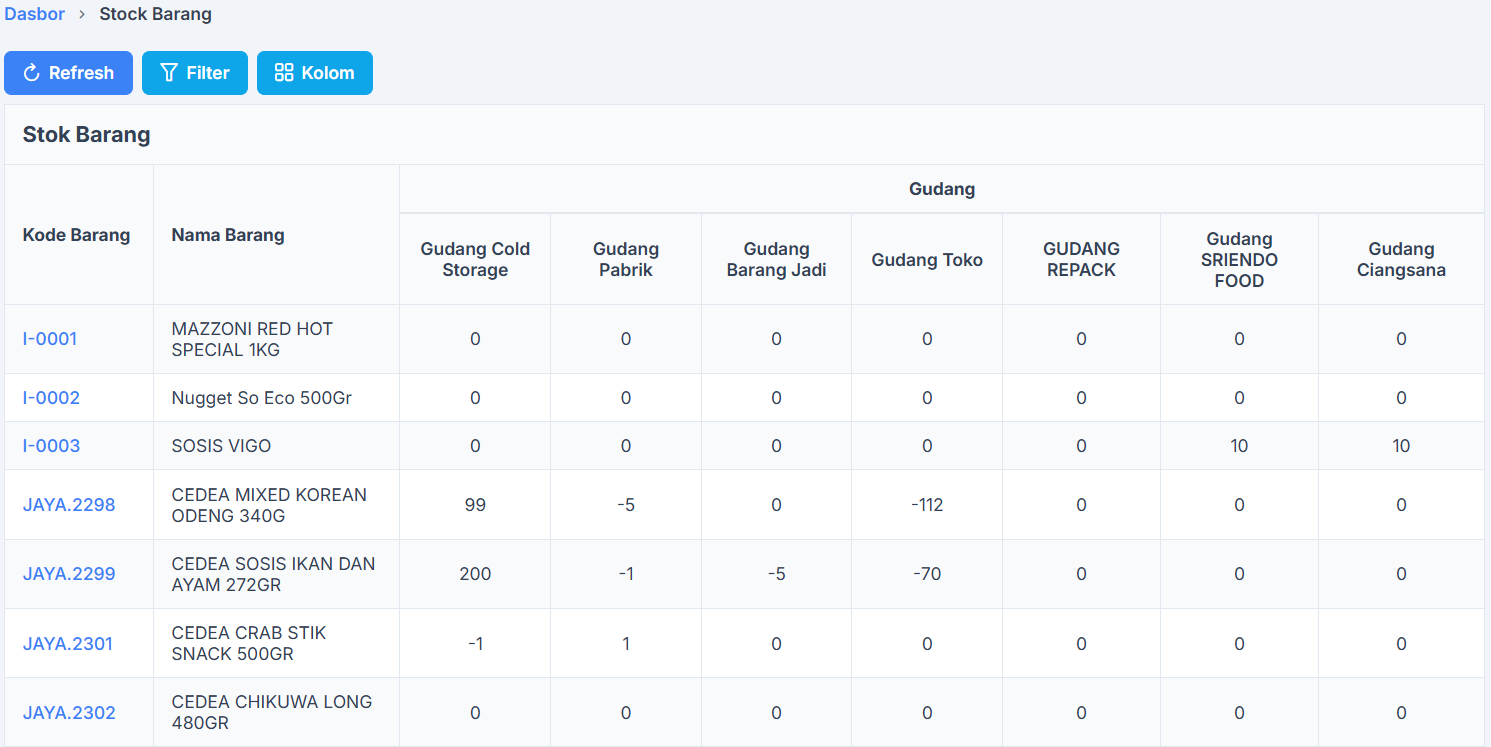Viewport: 1491px width, 747px height.
Task: Click the Kode Barang column header
Action: click(x=77, y=235)
